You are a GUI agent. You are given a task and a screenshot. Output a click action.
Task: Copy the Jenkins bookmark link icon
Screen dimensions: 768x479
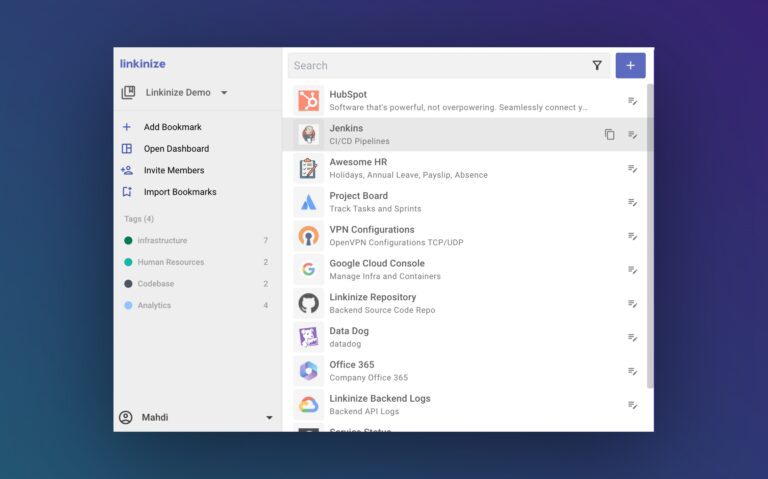[x=609, y=134]
